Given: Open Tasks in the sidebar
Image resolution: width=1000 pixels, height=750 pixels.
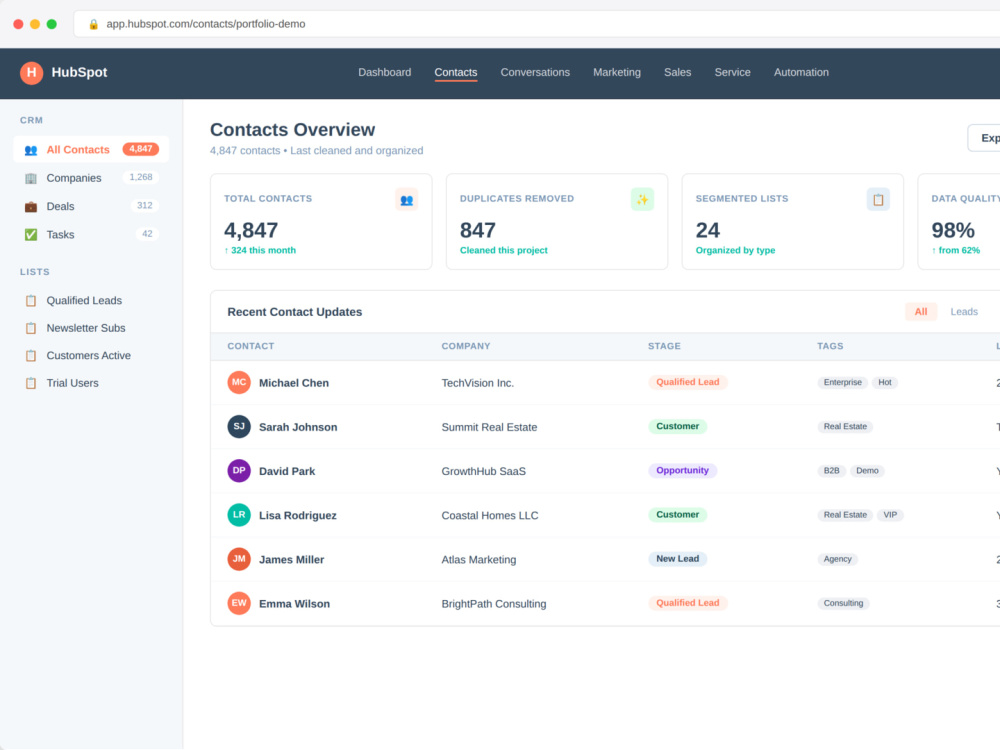Looking at the screenshot, I should click(x=91, y=235).
